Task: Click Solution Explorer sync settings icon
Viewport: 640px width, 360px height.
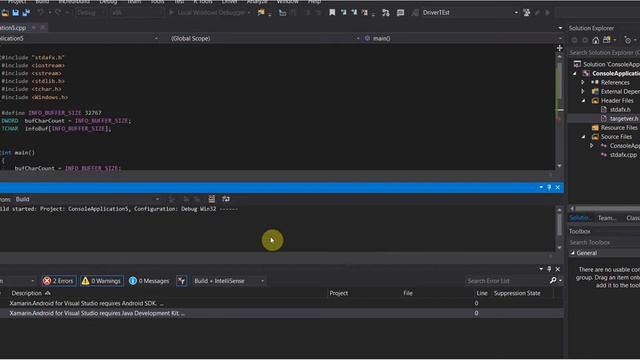Action: click(x=627, y=40)
